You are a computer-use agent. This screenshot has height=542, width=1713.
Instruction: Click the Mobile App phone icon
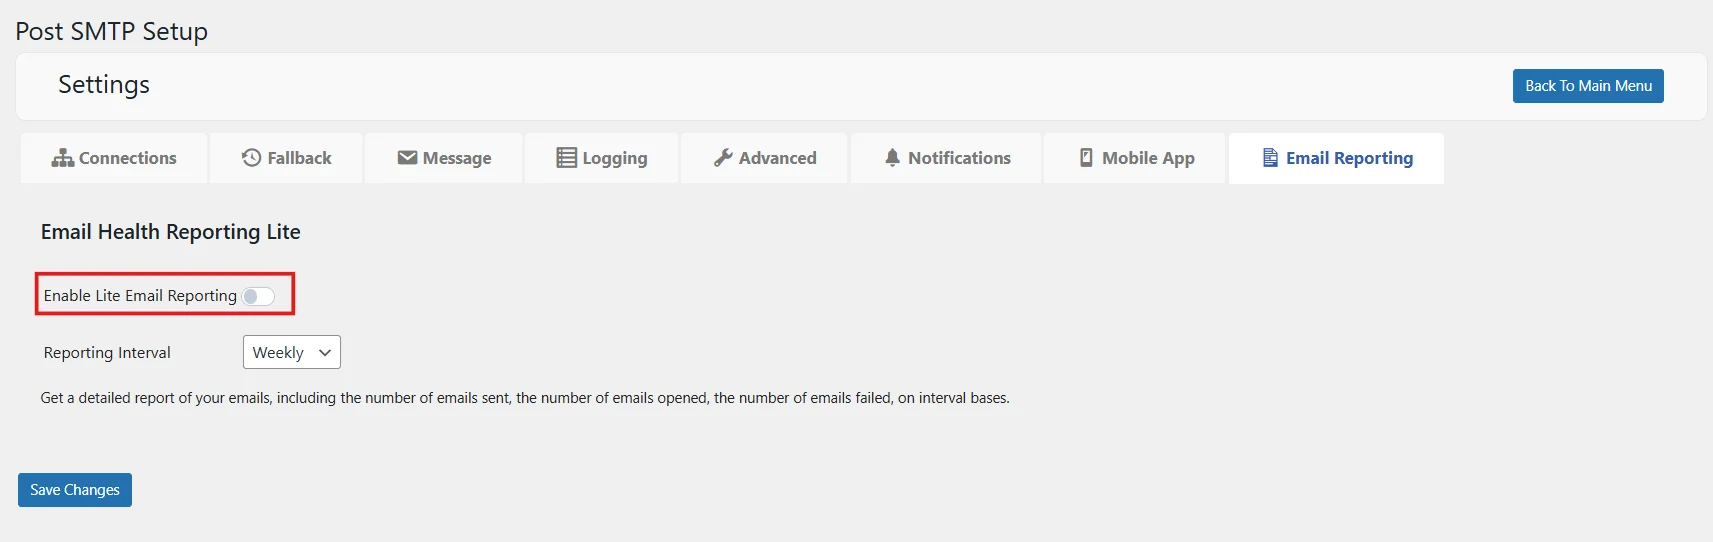click(1086, 158)
